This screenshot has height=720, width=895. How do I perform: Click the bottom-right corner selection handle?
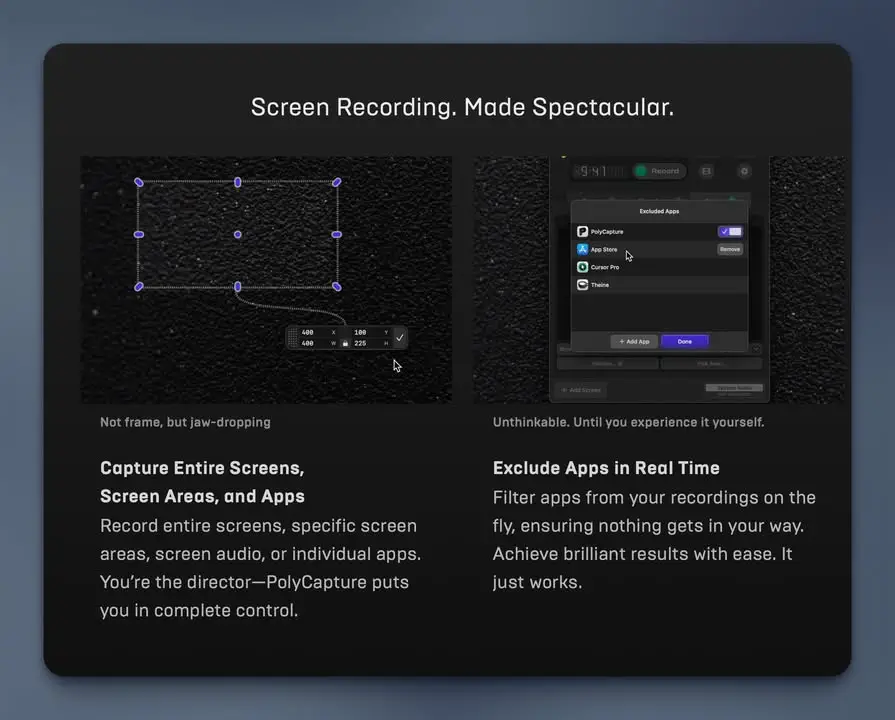coord(337,287)
